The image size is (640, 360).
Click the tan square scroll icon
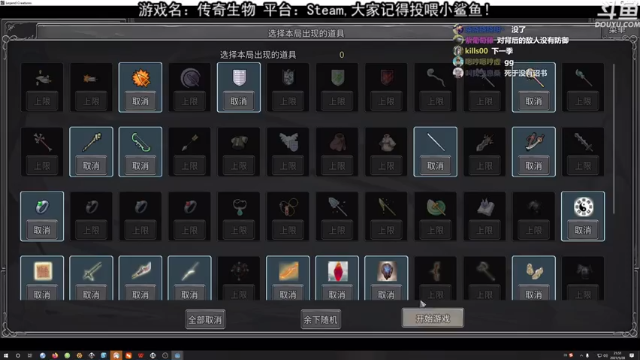[42, 271]
